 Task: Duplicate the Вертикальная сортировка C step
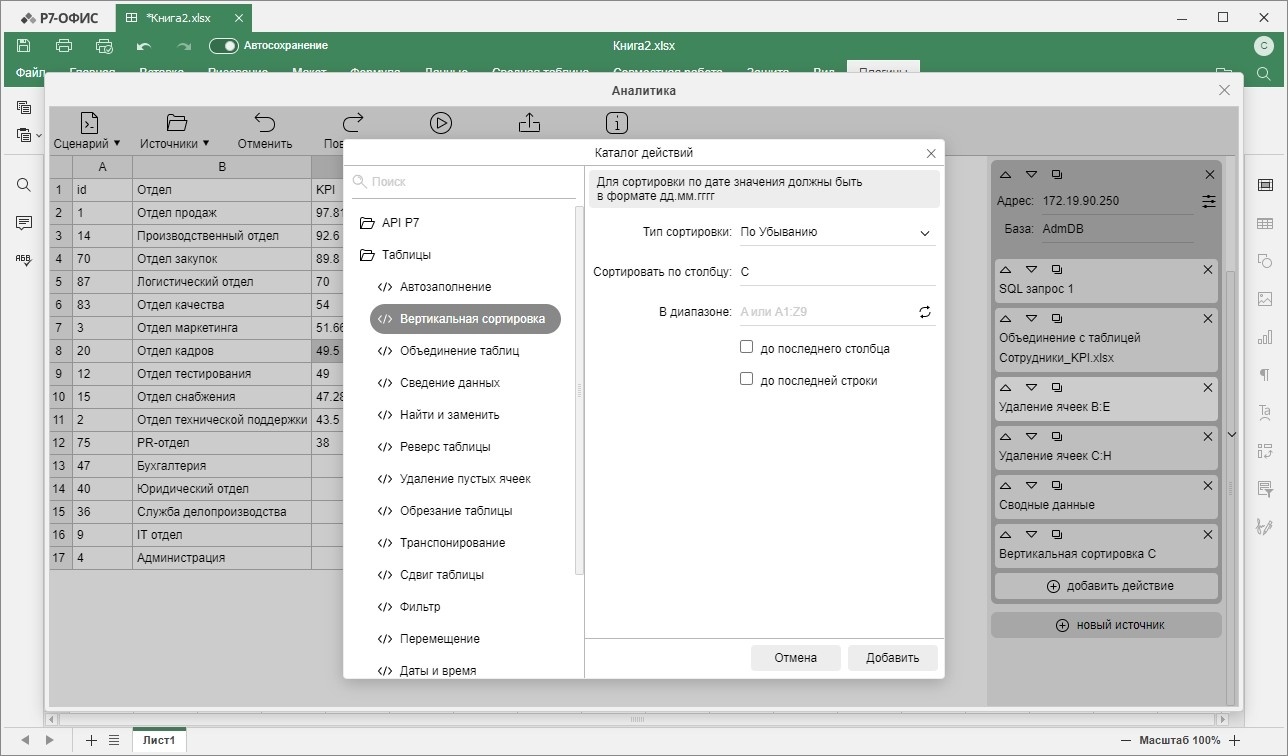1057,535
